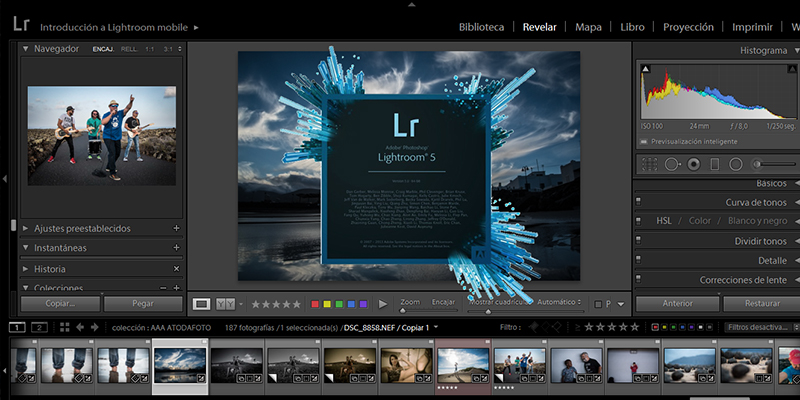
Task: Toggle the Dividir tonos panel switch
Action: 638,241
